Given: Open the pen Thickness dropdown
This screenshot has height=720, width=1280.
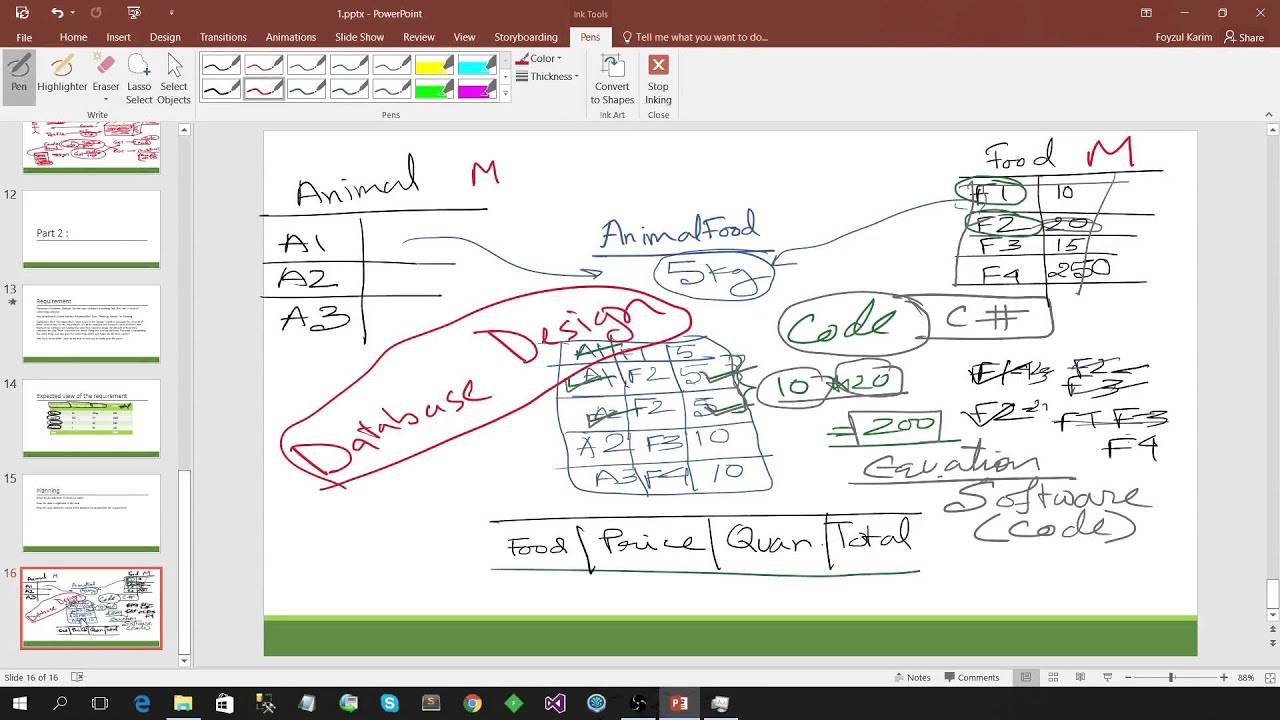Looking at the screenshot, I should point(547,77).
